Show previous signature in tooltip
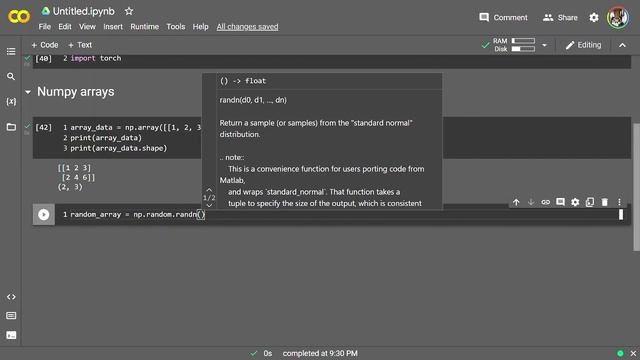This screenshot has height=360, width=640. pyautogui.click(x=209, y=190)
